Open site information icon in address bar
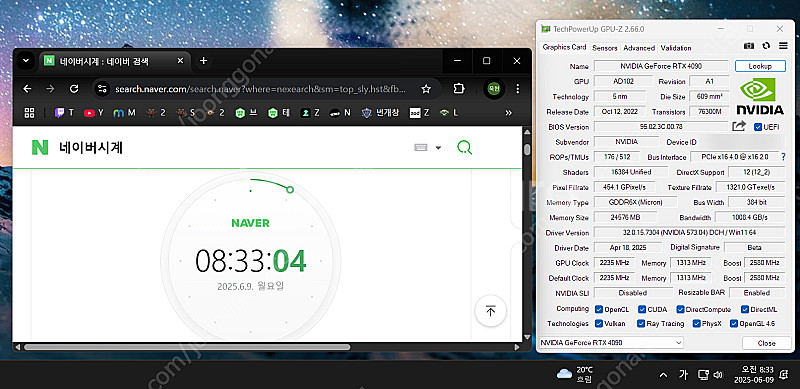This screenshot has height=389, width=800. (102, 89)
